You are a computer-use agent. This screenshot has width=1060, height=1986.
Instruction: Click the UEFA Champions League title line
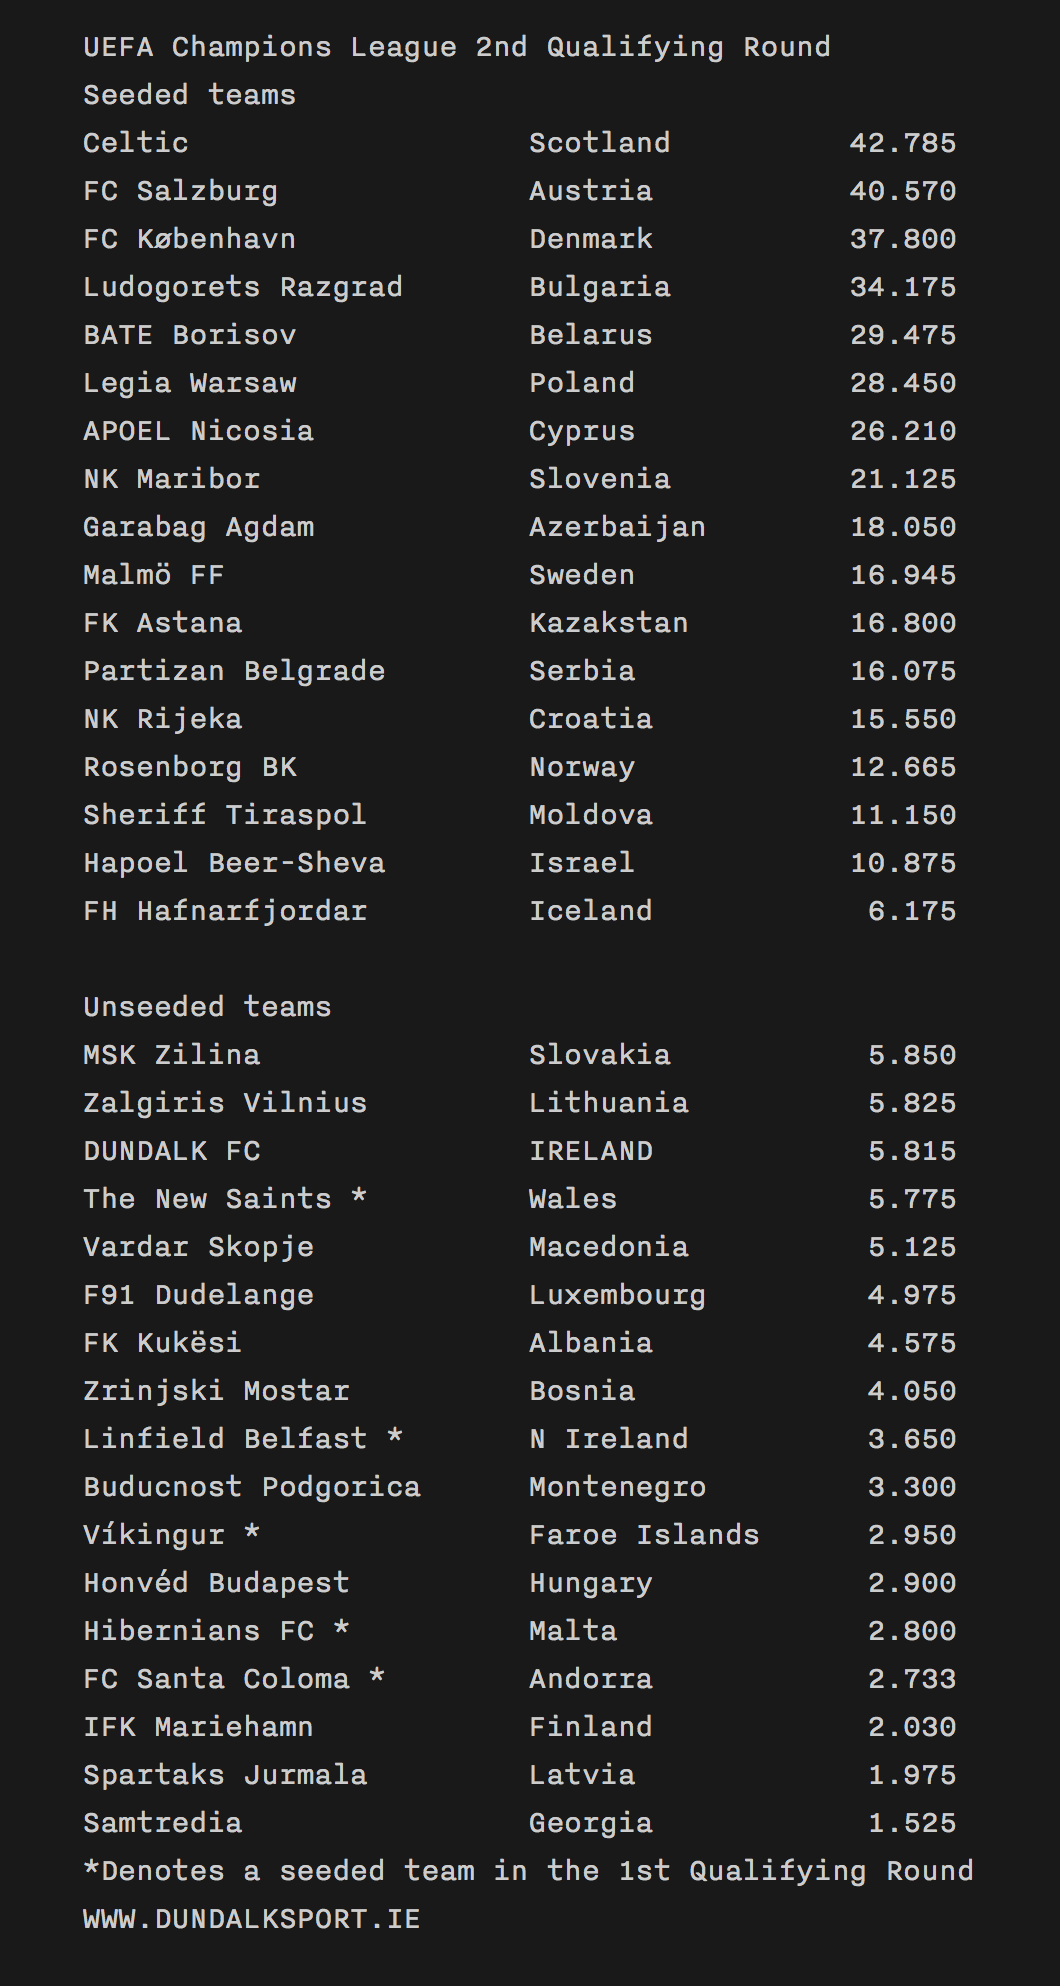pyautogui.click(x=456, y=47)
